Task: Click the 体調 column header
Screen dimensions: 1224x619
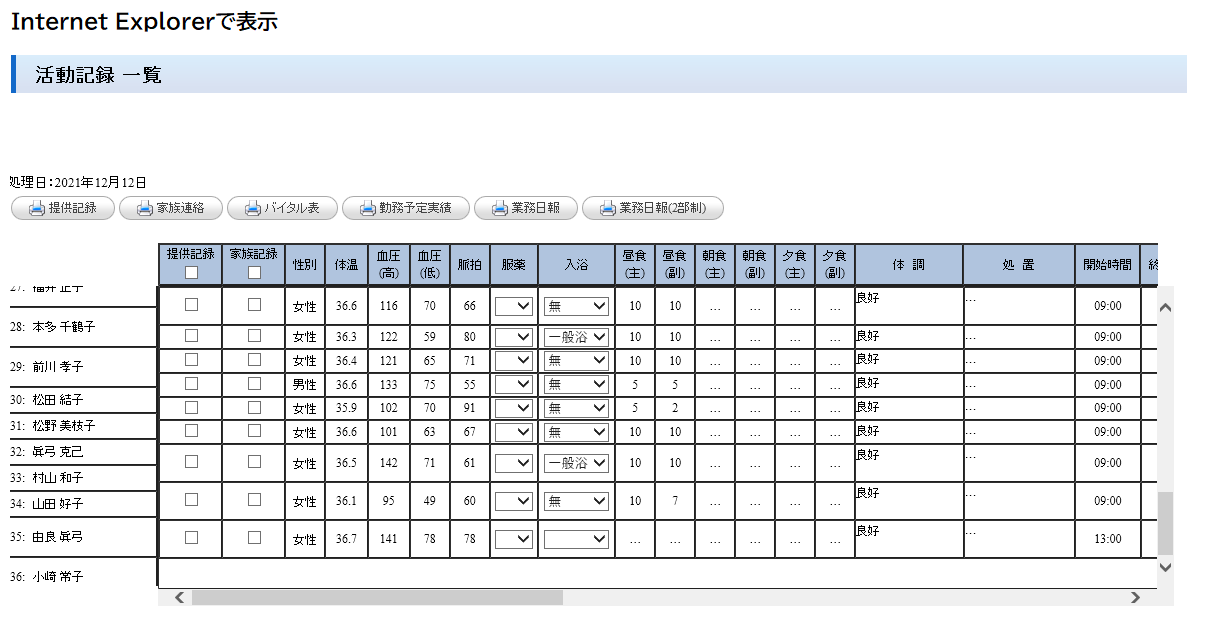Action: 908,265
